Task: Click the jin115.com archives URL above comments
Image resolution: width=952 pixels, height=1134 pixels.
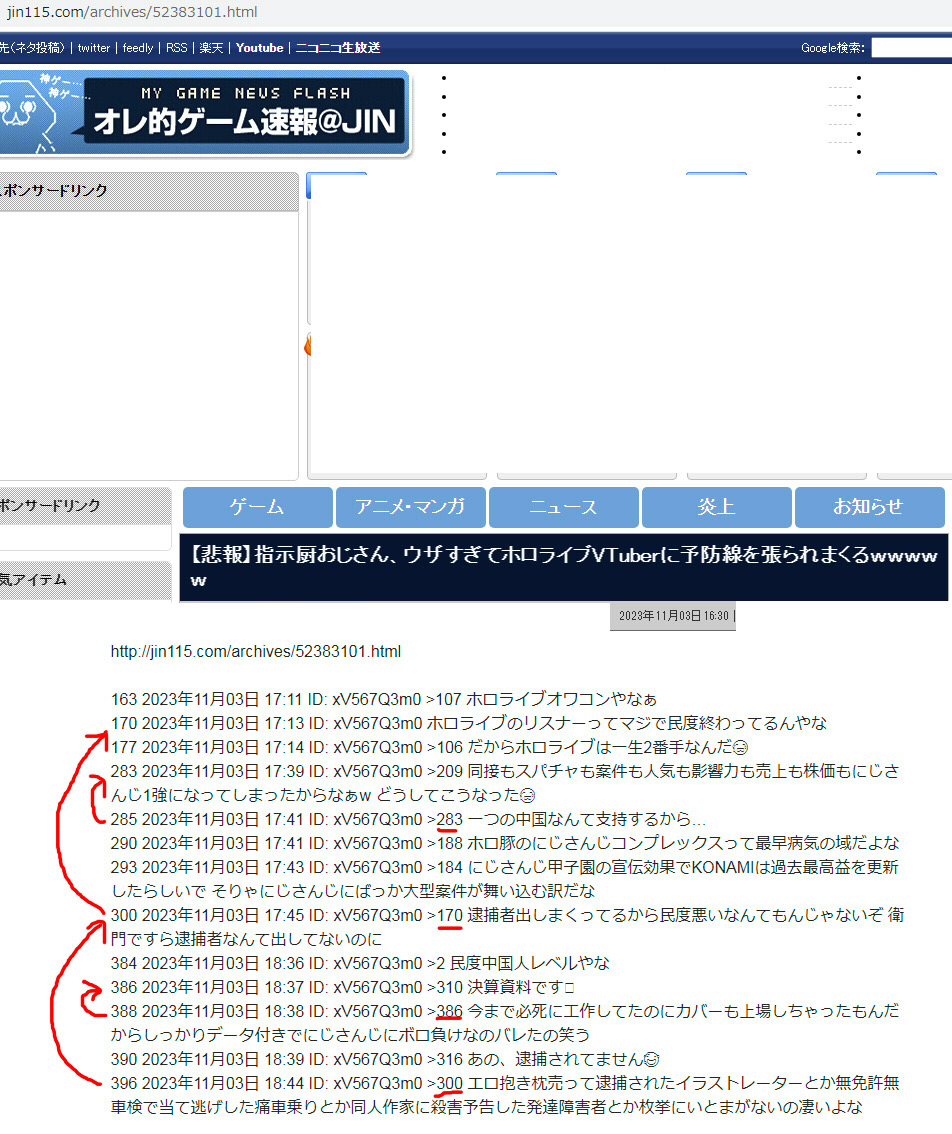Action: [x=255, y=652]
